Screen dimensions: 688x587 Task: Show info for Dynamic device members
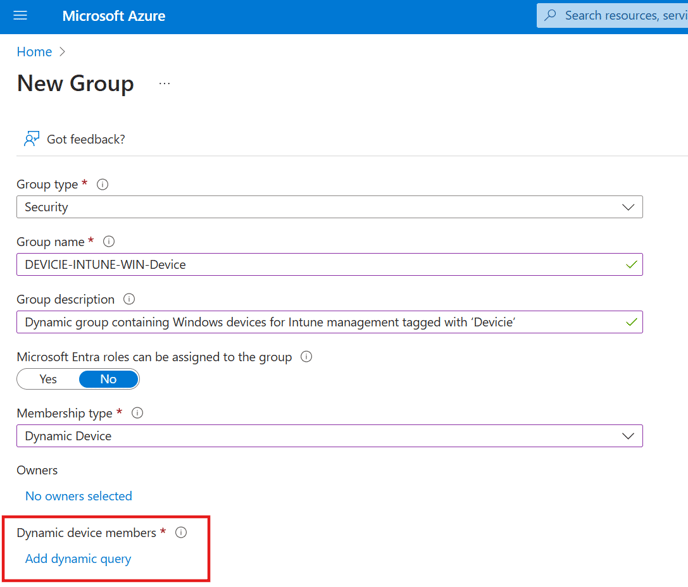point(181,533)
